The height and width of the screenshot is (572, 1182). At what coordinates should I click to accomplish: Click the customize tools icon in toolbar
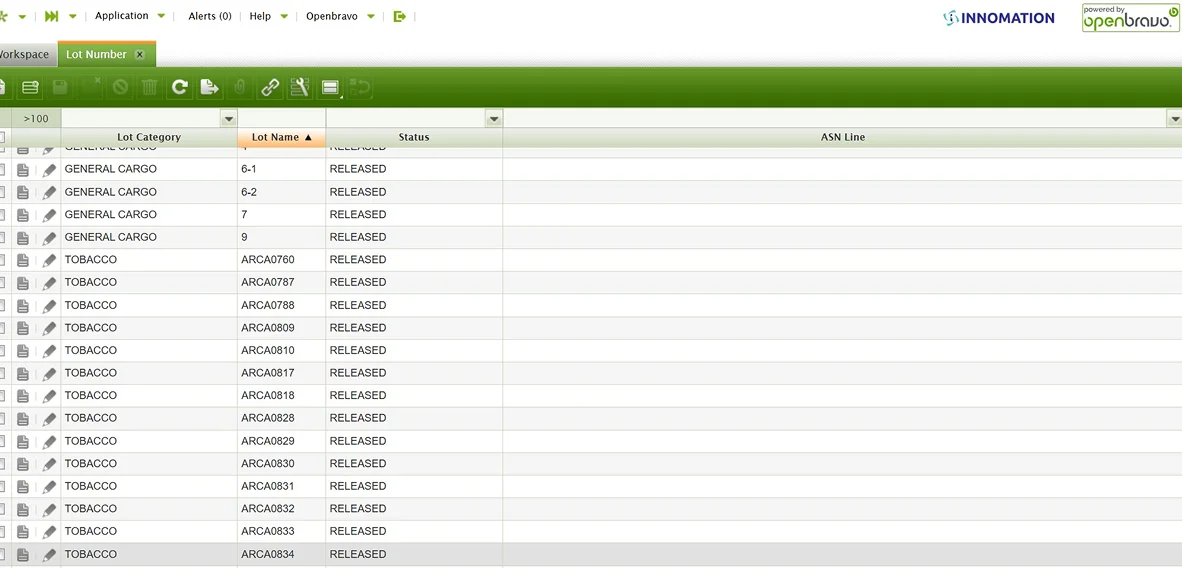click(x=299, y=88)
